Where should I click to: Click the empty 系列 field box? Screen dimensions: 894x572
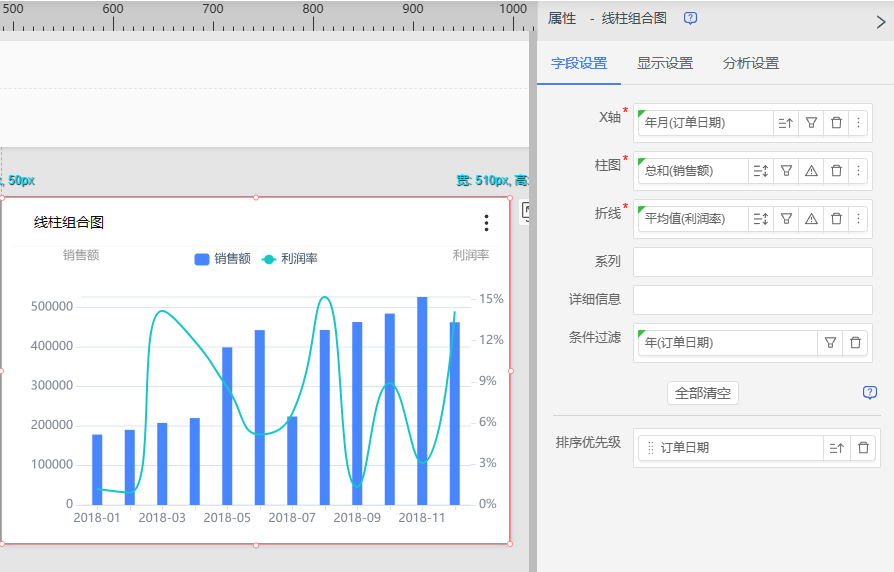[x=752, y=262]
